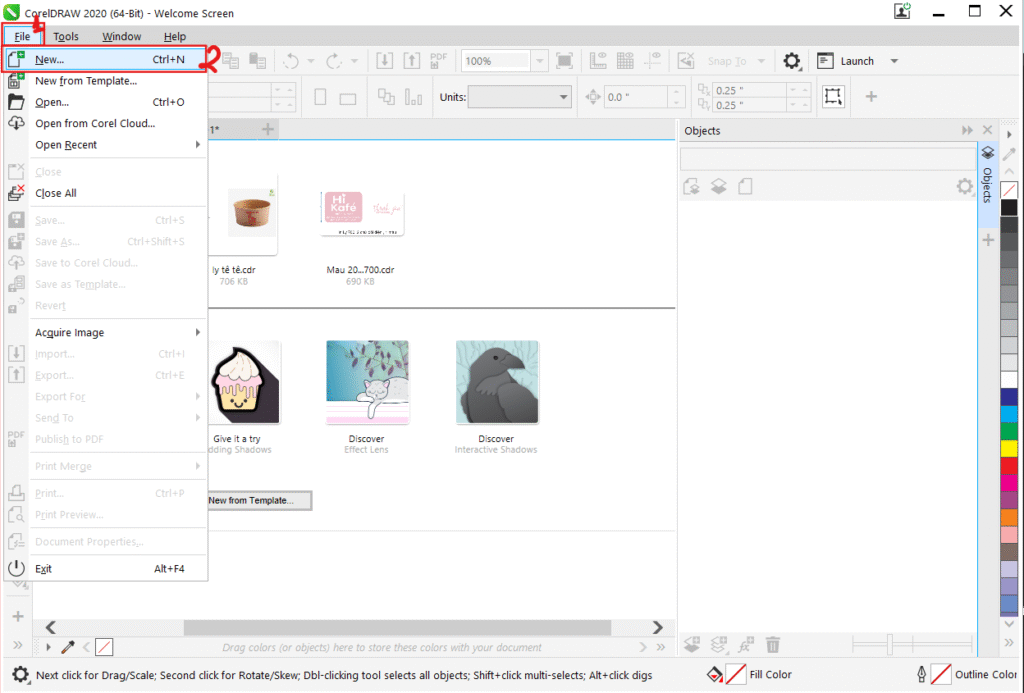Click the Full-screen preview icon
Viewport: 1024px width, 693px height.
tap(564, 61)
